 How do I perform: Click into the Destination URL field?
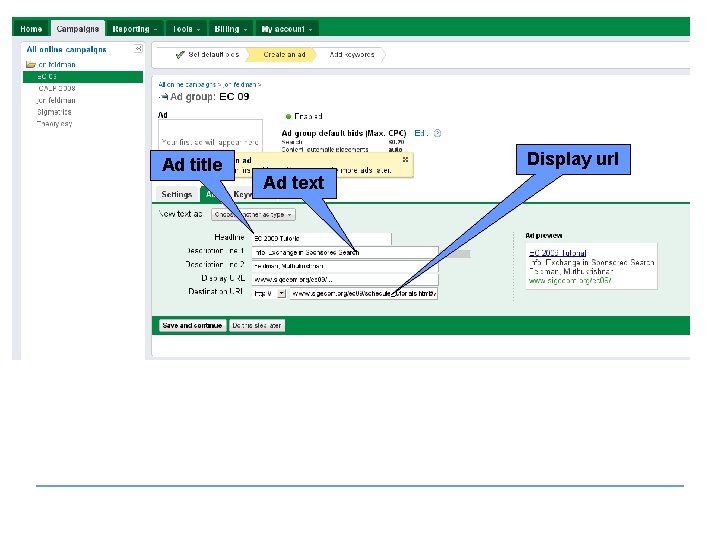coord(363,293)
